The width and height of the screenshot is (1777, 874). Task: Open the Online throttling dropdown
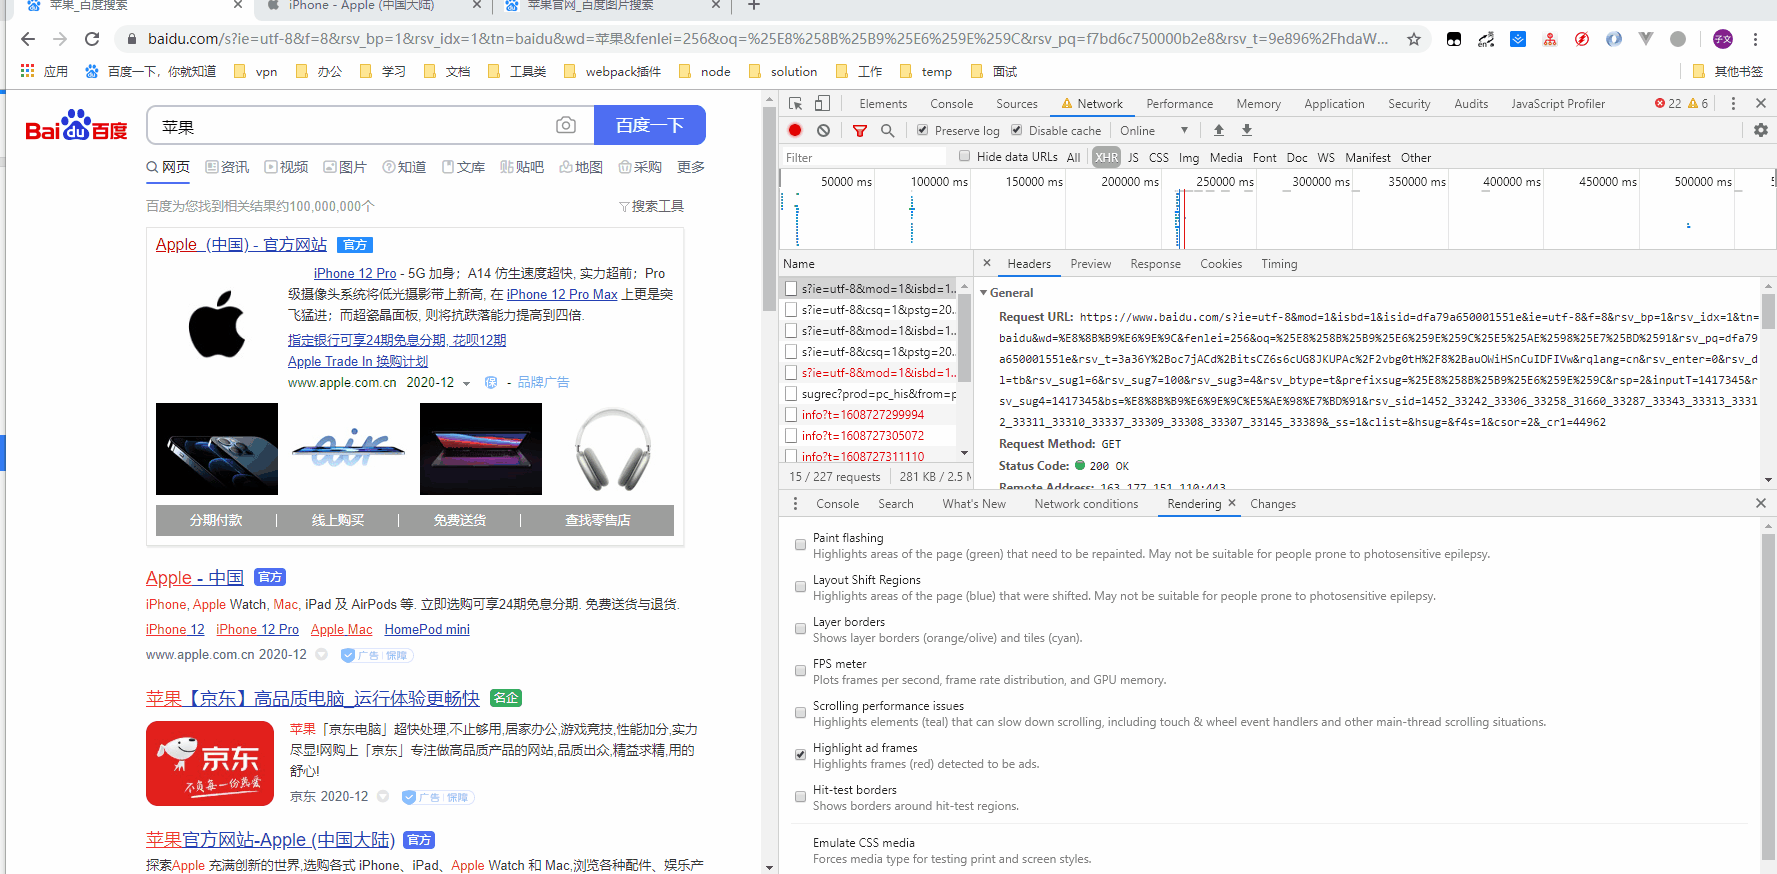coord(1154,130)
